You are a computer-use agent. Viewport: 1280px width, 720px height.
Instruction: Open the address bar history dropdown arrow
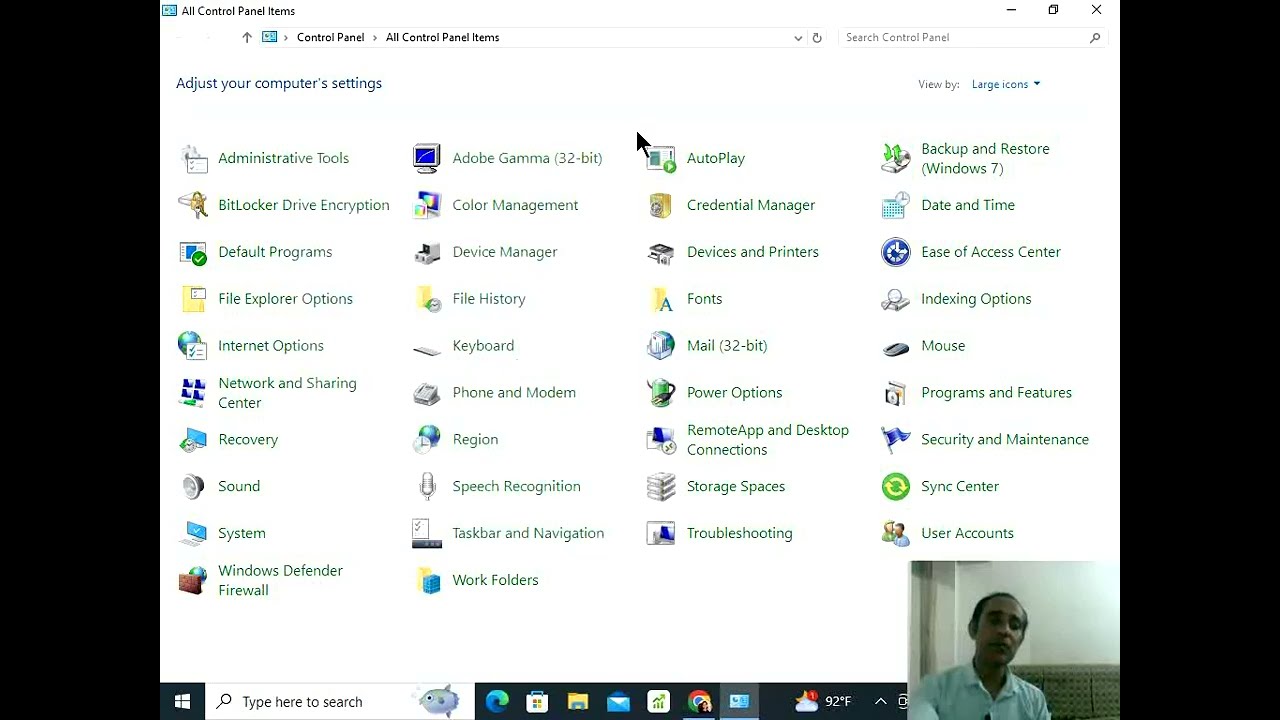point(798,38)
